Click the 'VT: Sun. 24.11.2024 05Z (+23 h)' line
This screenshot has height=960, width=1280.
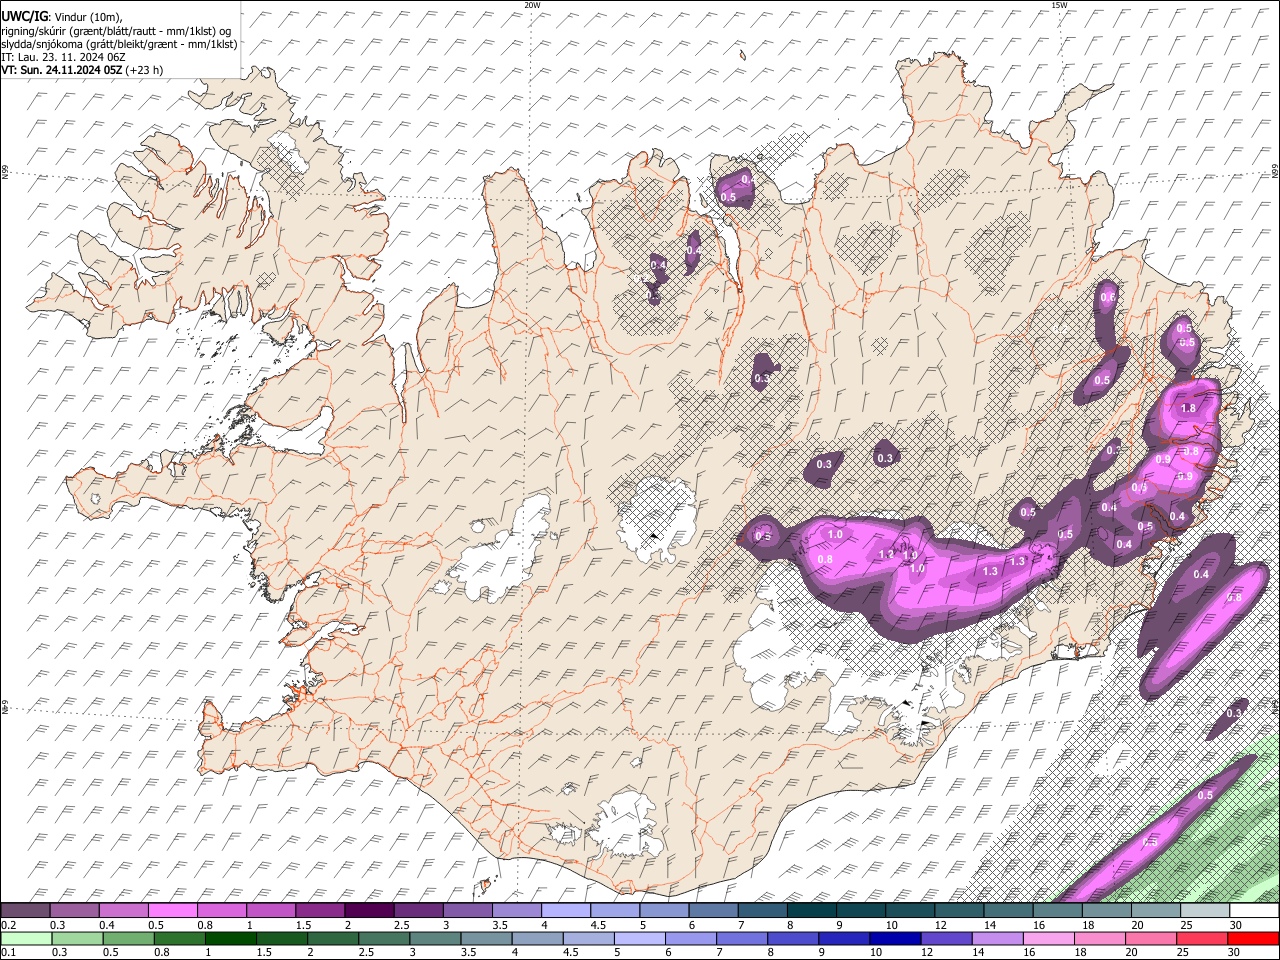tap(82, 70)
